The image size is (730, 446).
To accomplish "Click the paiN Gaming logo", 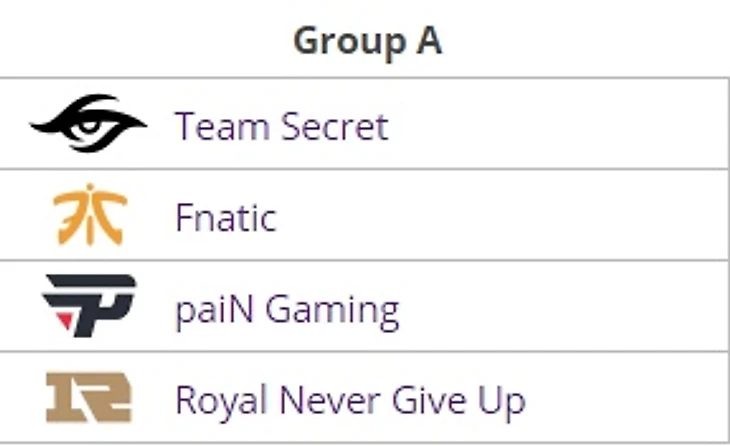I will click(89, 306).
